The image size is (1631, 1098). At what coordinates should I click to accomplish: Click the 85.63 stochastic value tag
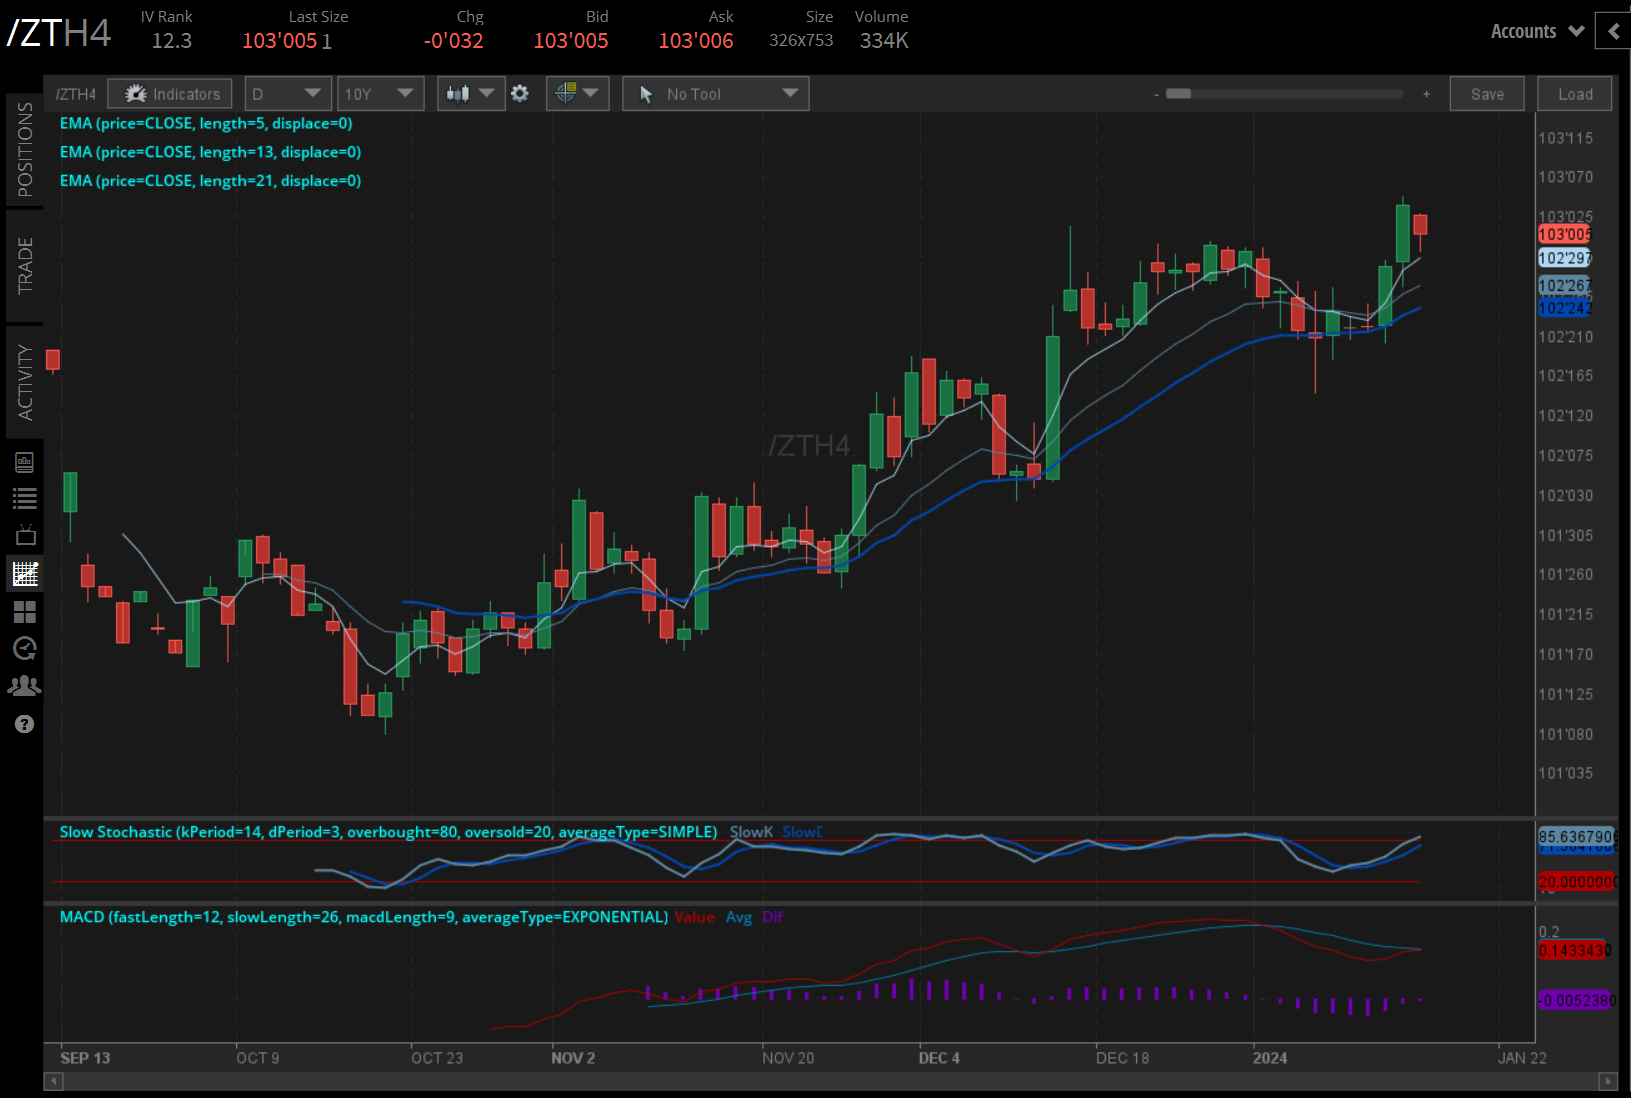click(1576, 836)
